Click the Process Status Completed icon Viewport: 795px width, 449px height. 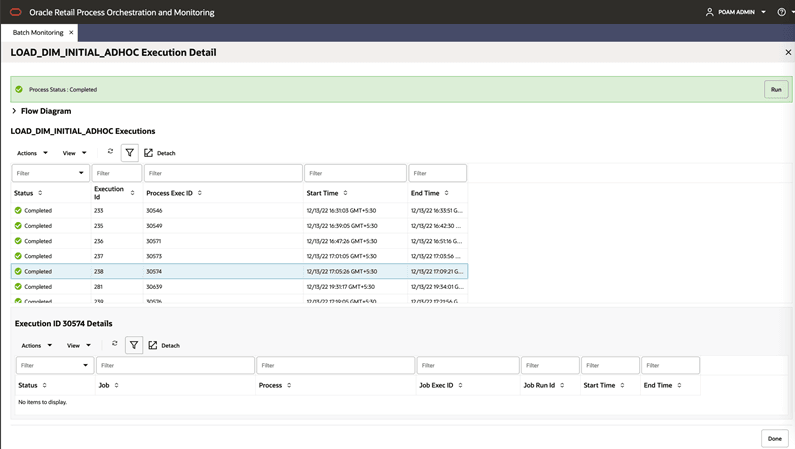(x=19, y=89)
